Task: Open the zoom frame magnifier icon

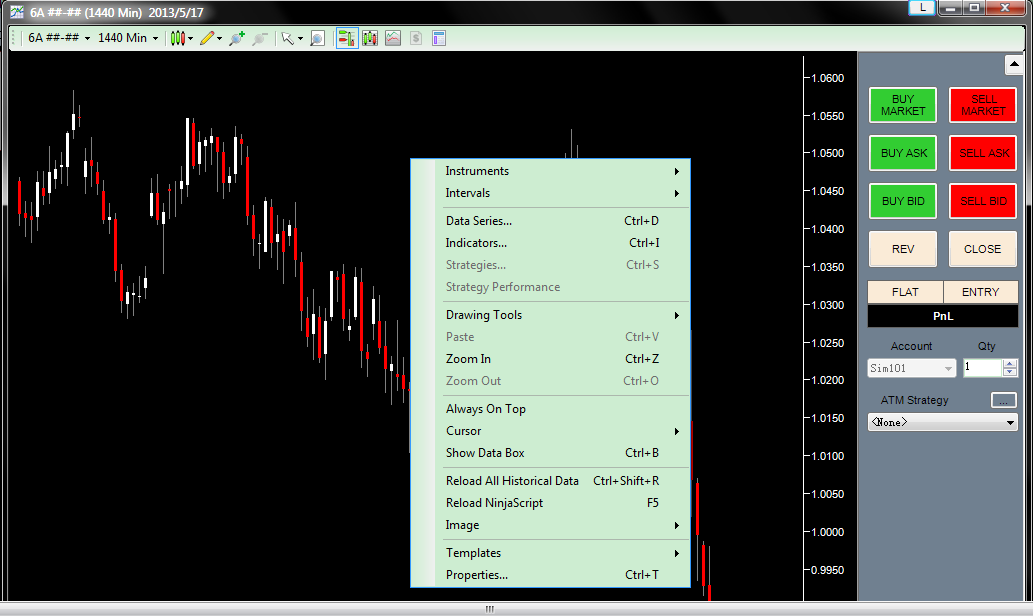Action: click(318, 38)
